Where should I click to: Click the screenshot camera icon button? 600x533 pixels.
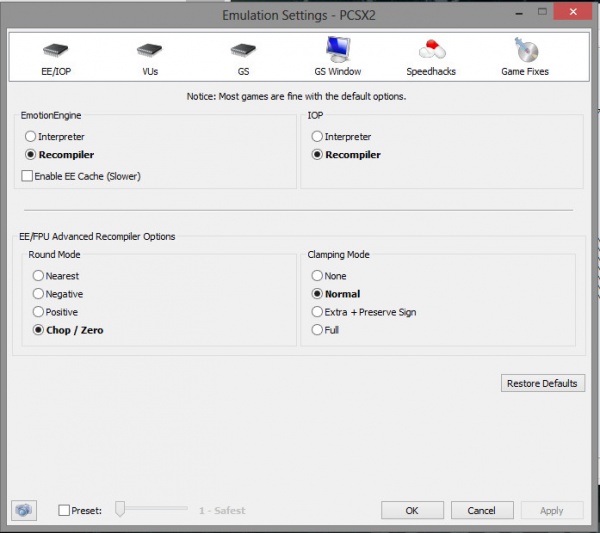tap(24, 510)
